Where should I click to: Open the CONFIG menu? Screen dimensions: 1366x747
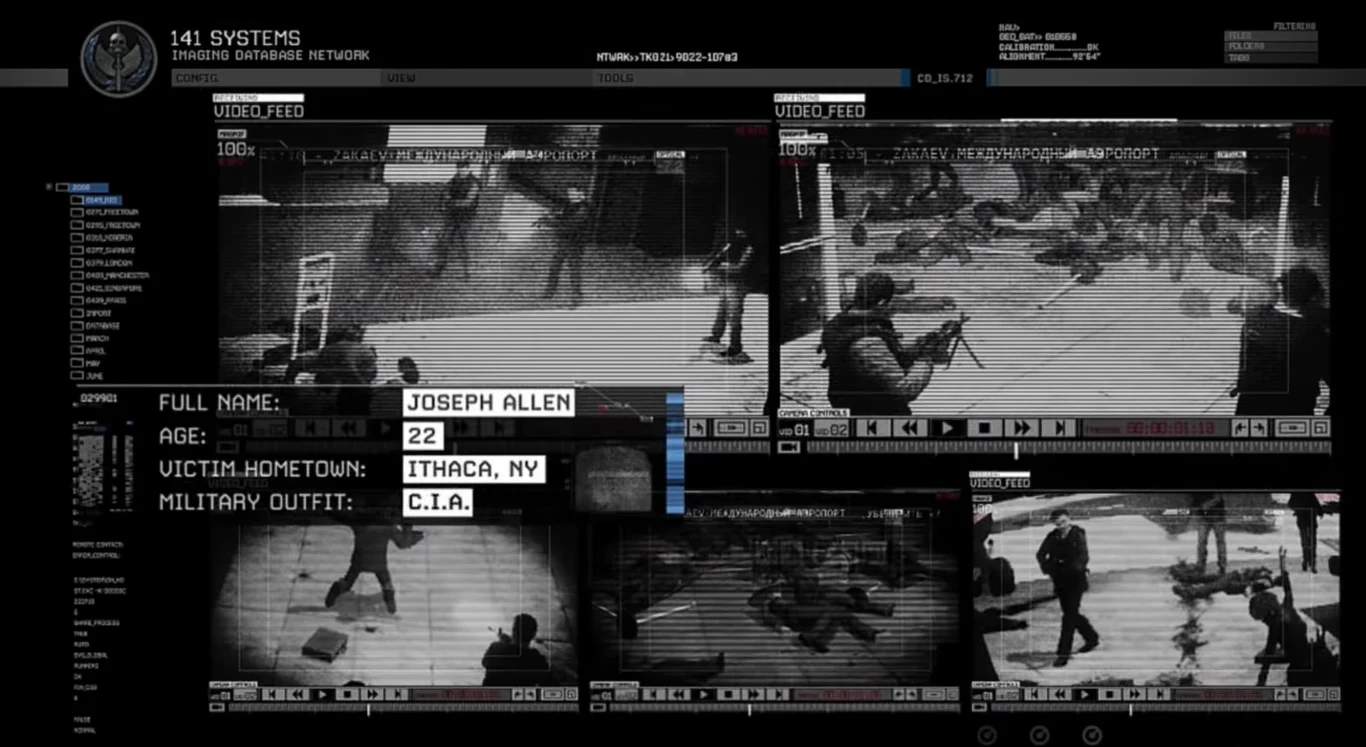tap(197, 78)
